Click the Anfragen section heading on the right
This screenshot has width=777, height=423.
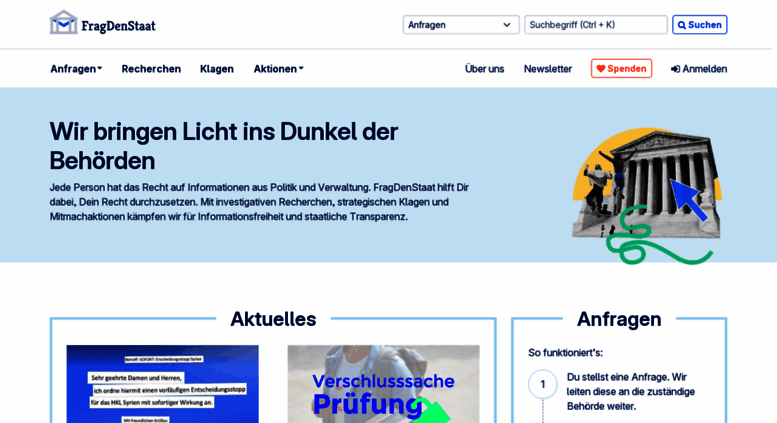click(619, 319)
